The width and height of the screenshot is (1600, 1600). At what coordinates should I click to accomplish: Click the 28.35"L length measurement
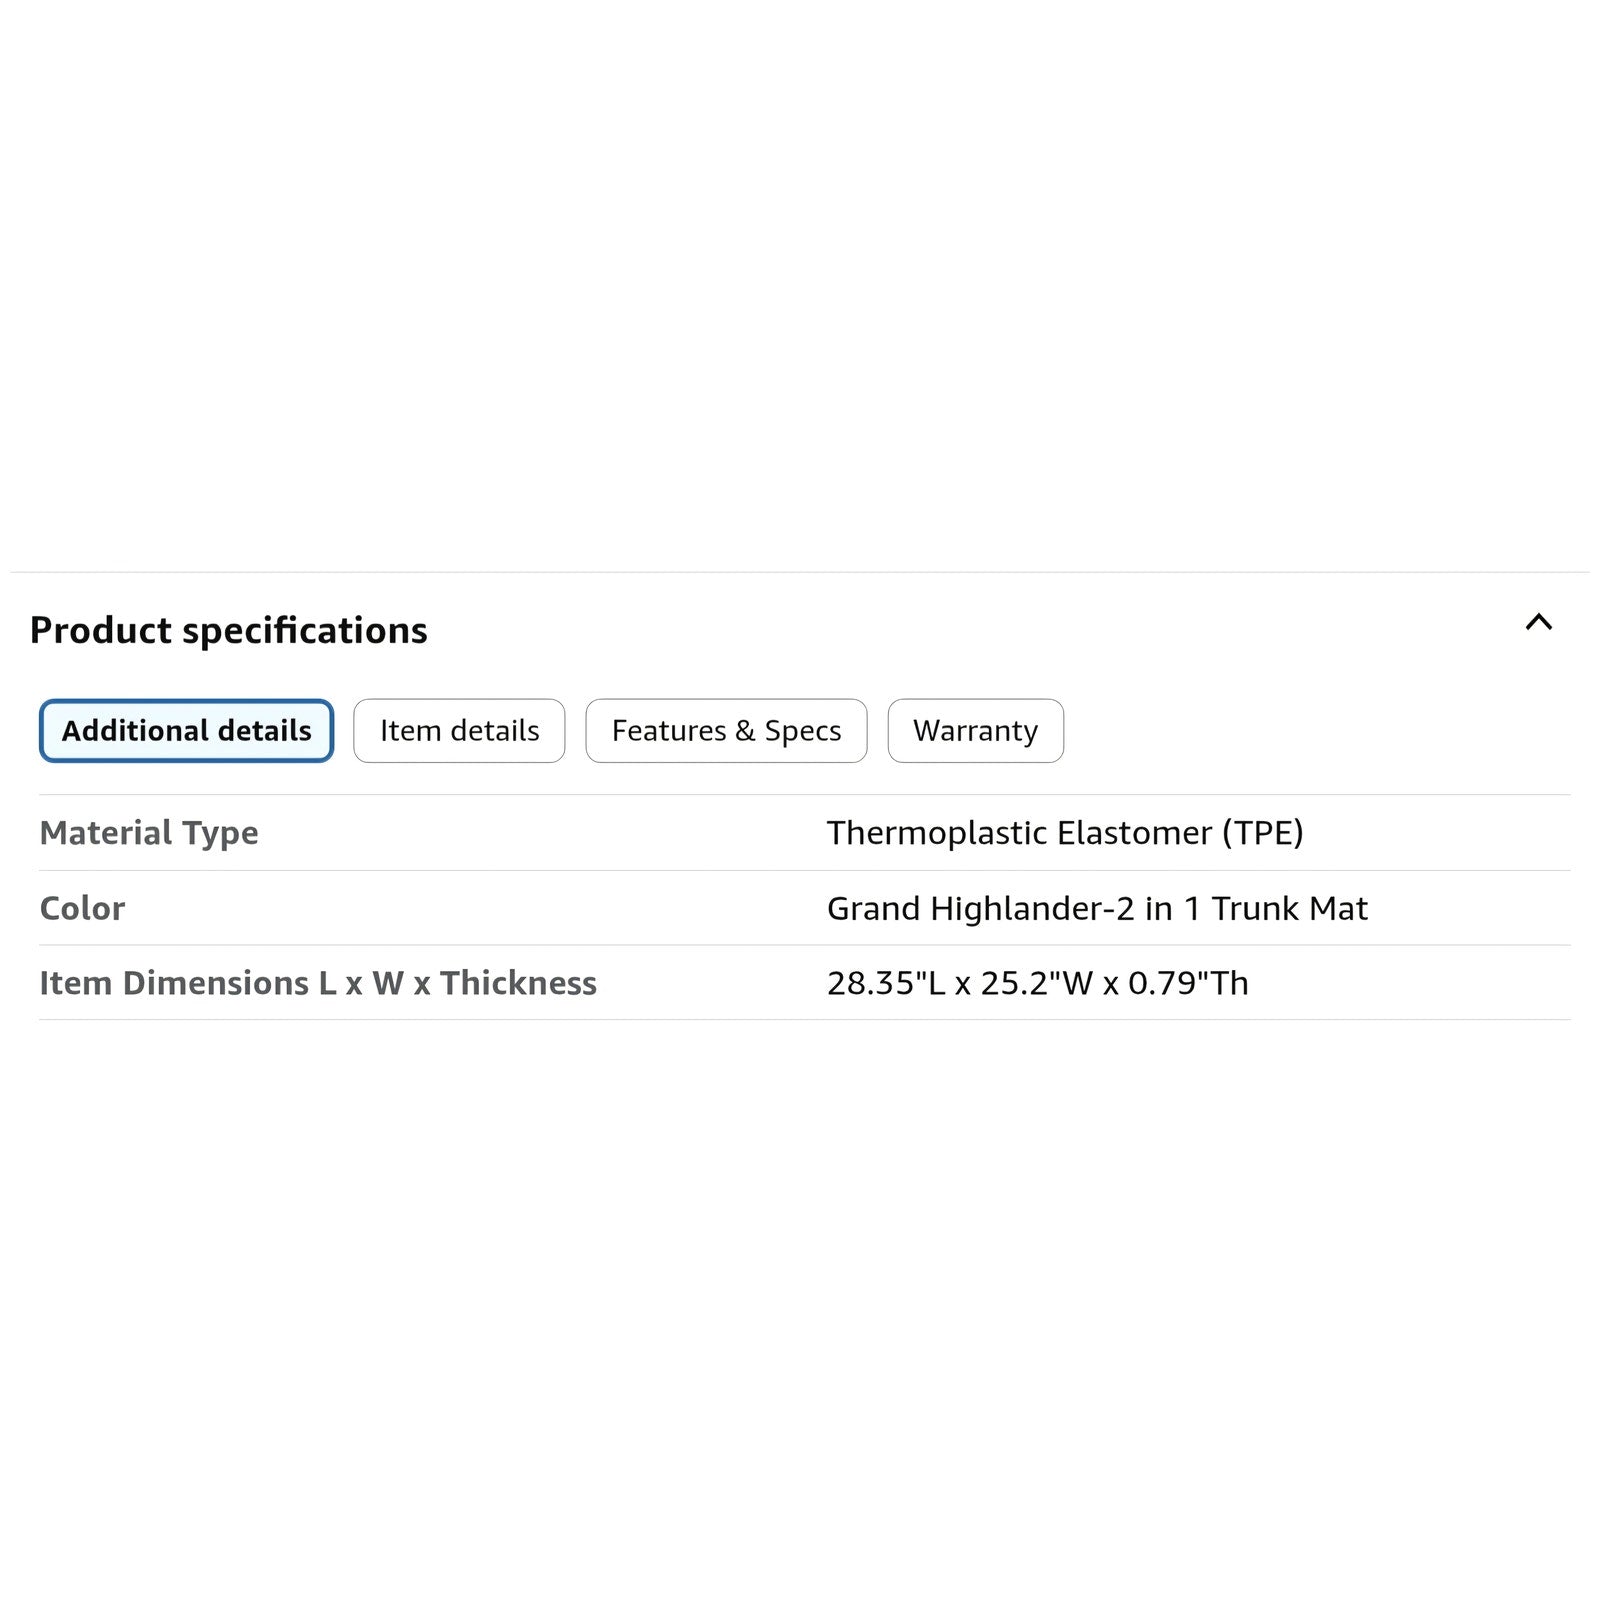click(886, 983)
